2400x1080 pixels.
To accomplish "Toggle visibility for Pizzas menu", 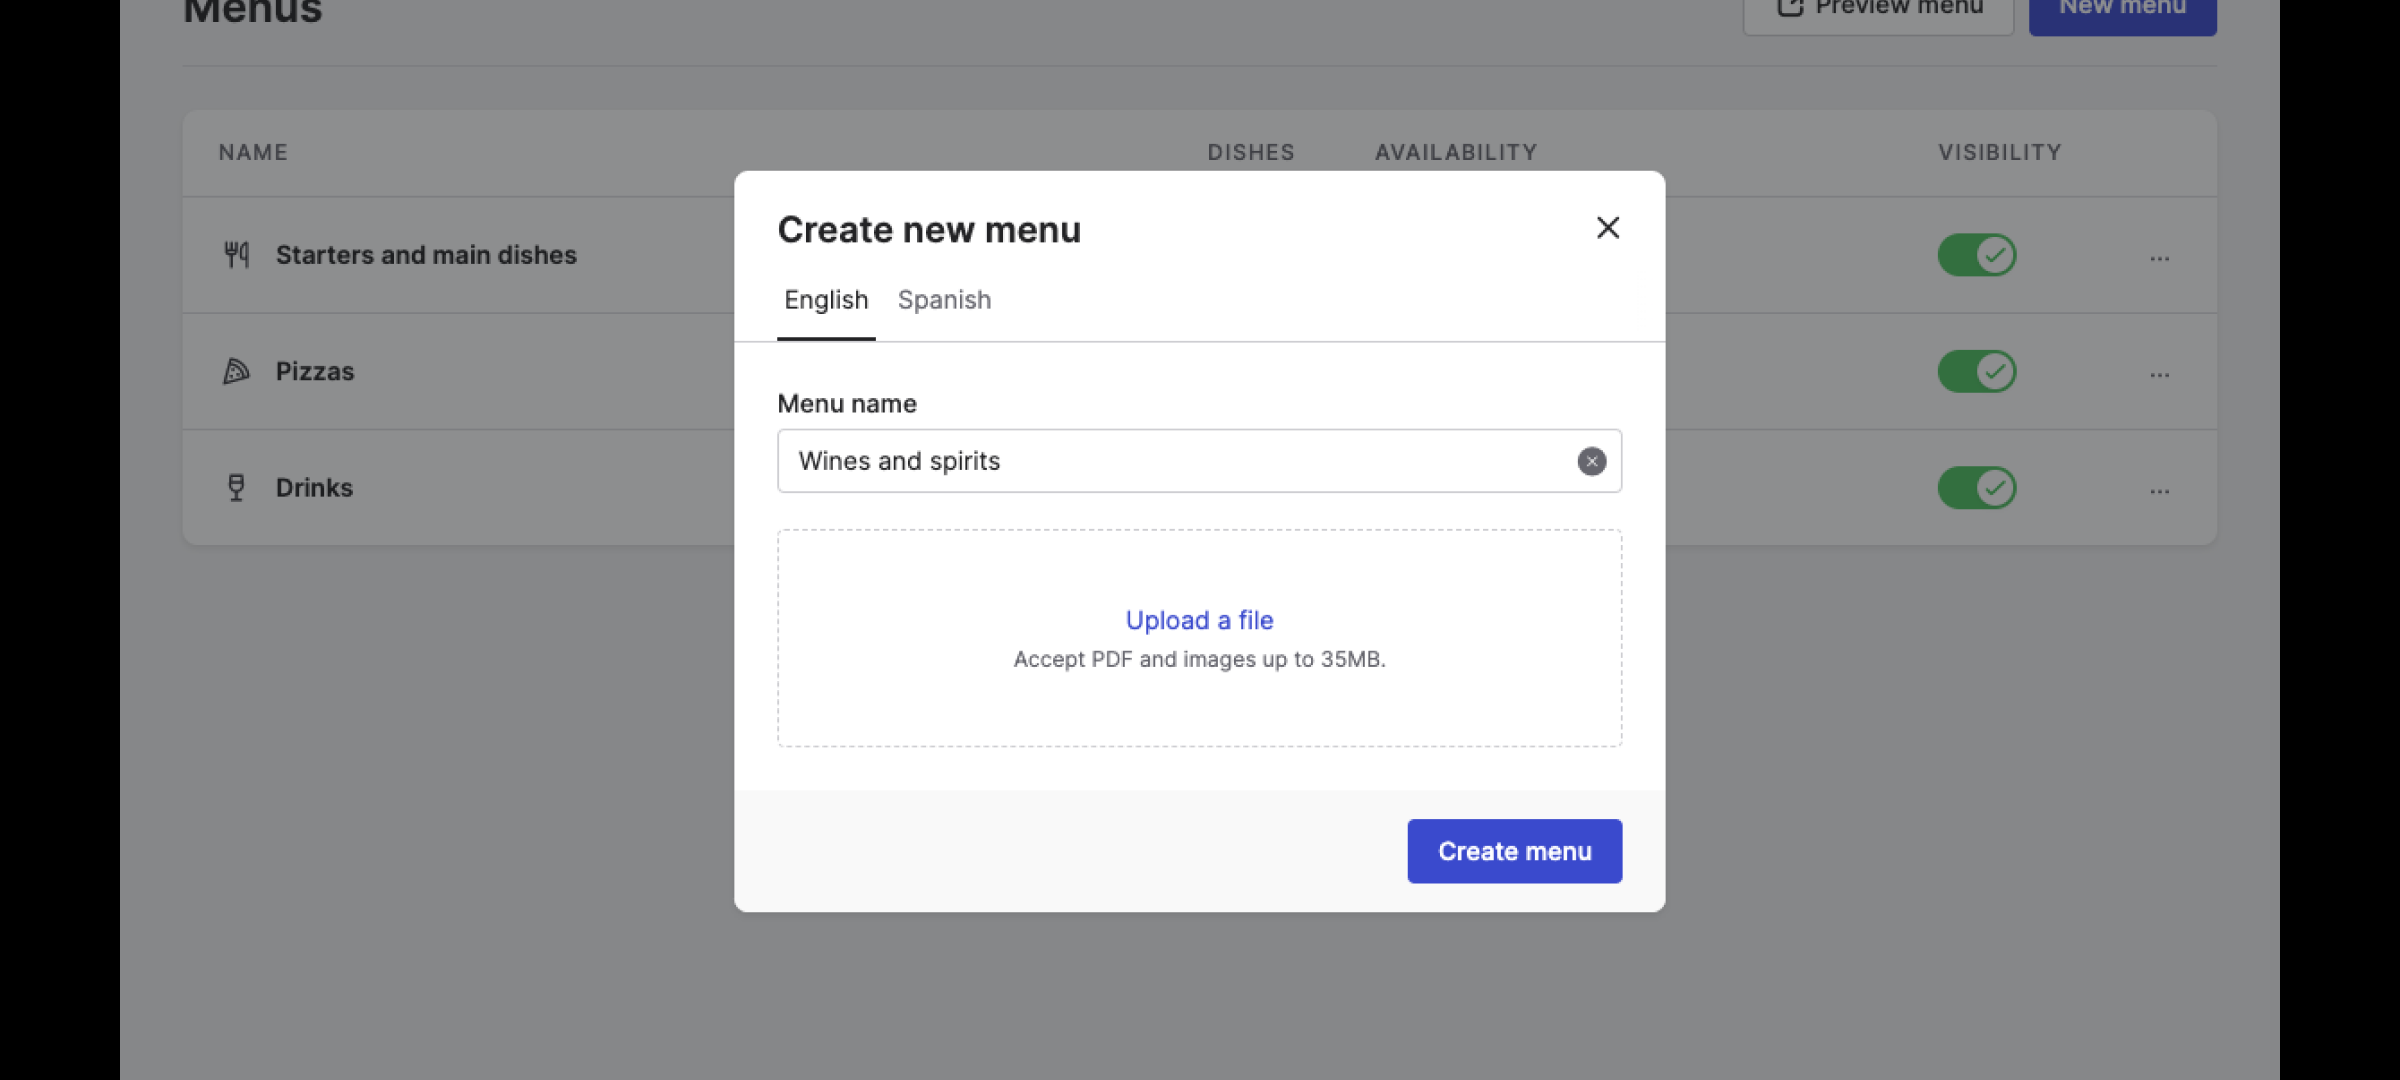I will click(x=1977, y=371).
